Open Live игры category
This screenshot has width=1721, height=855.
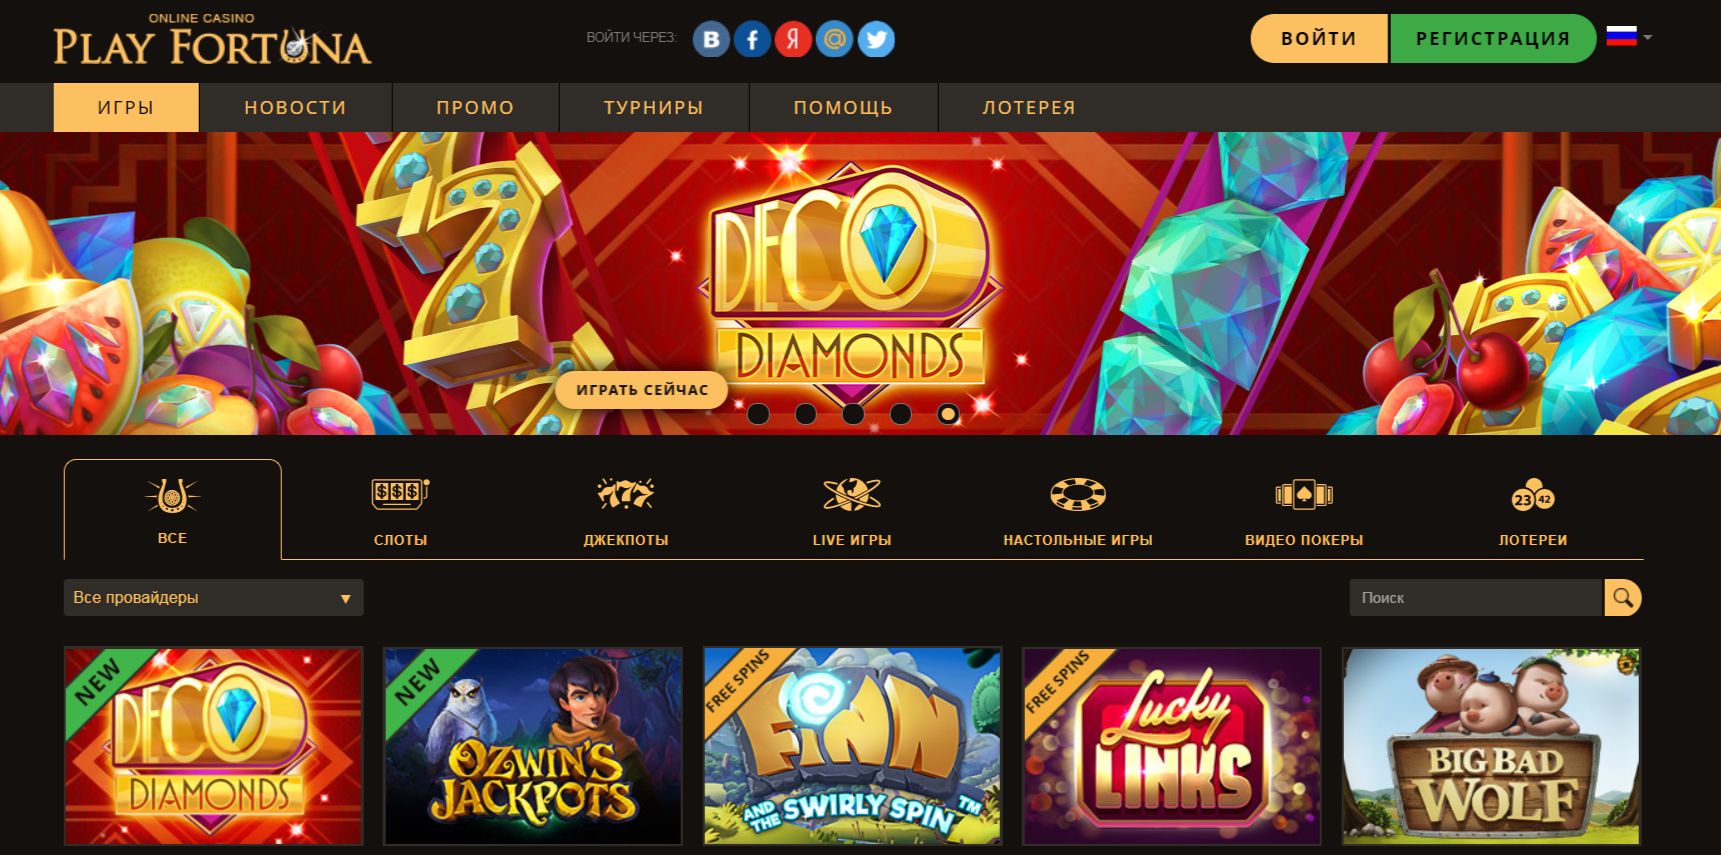click(x=852, y=511)
